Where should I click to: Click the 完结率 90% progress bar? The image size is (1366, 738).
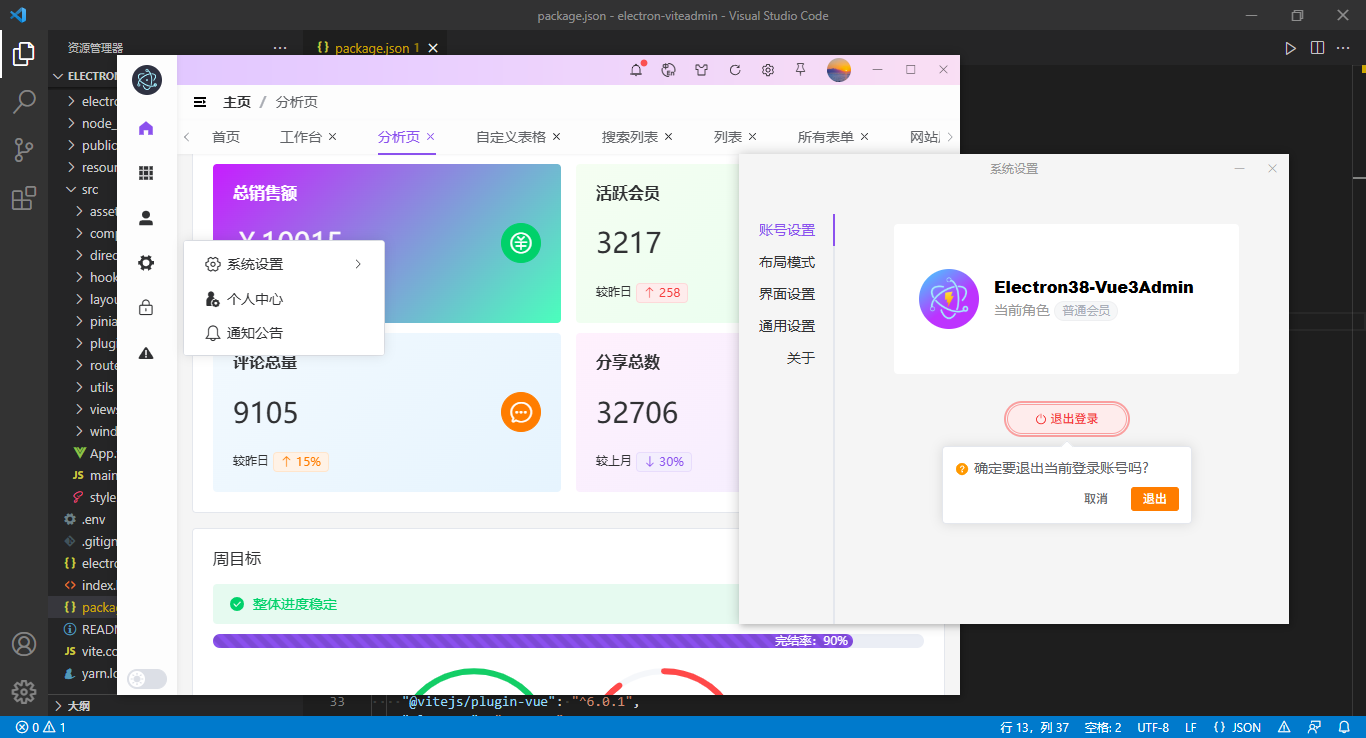[530, 640]
